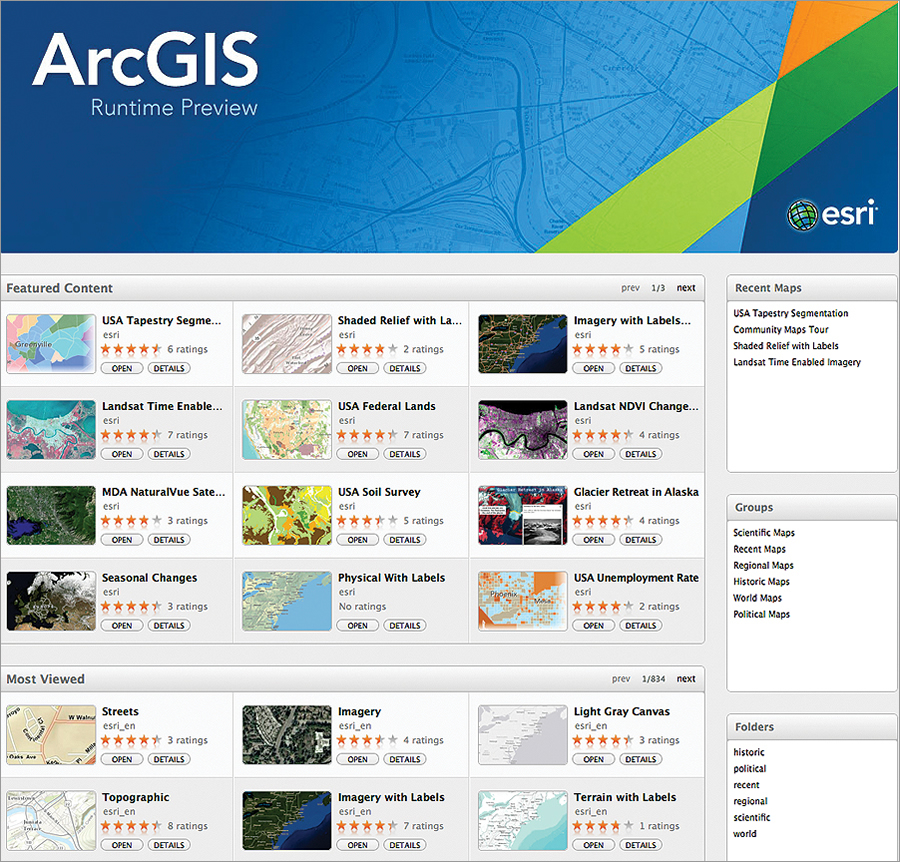View details for the Imagery basemap
900x862 pixels.
point(405,759)
